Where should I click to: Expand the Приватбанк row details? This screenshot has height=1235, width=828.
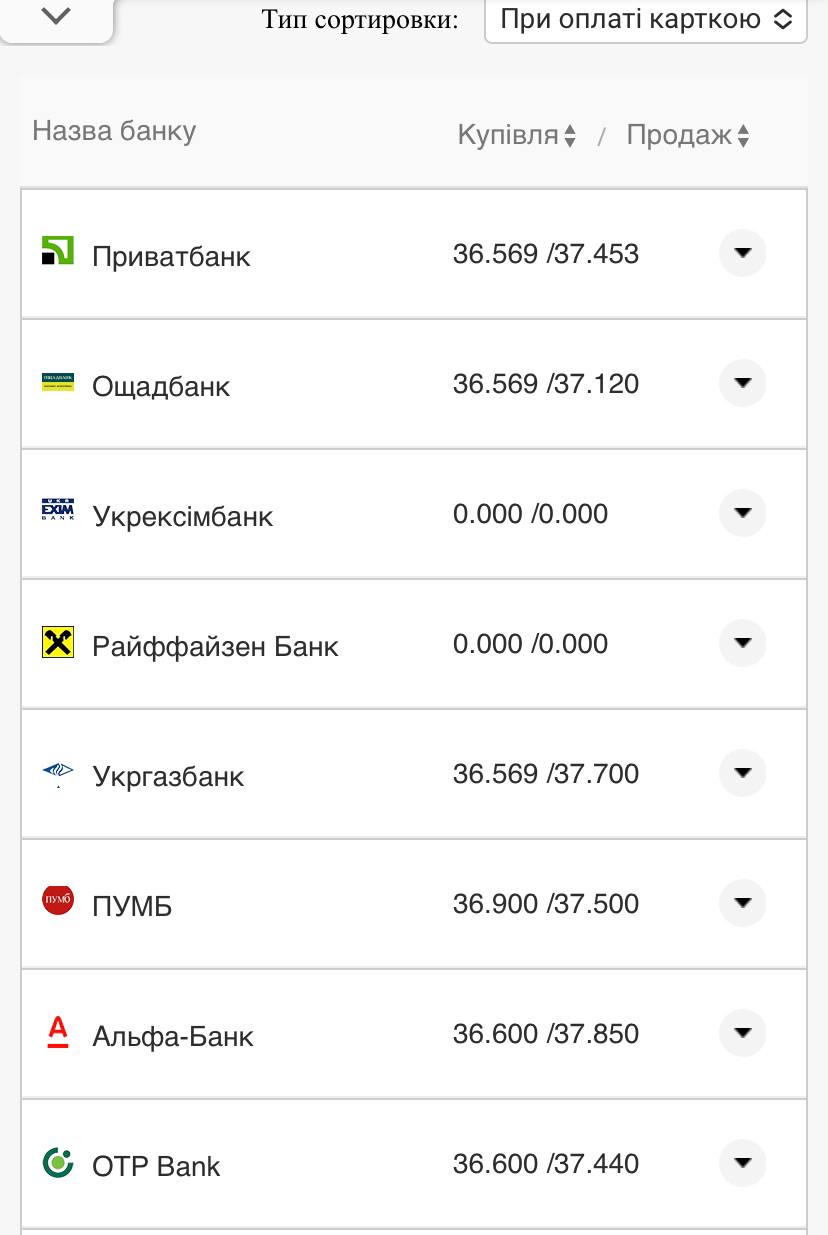coord(742,254)
